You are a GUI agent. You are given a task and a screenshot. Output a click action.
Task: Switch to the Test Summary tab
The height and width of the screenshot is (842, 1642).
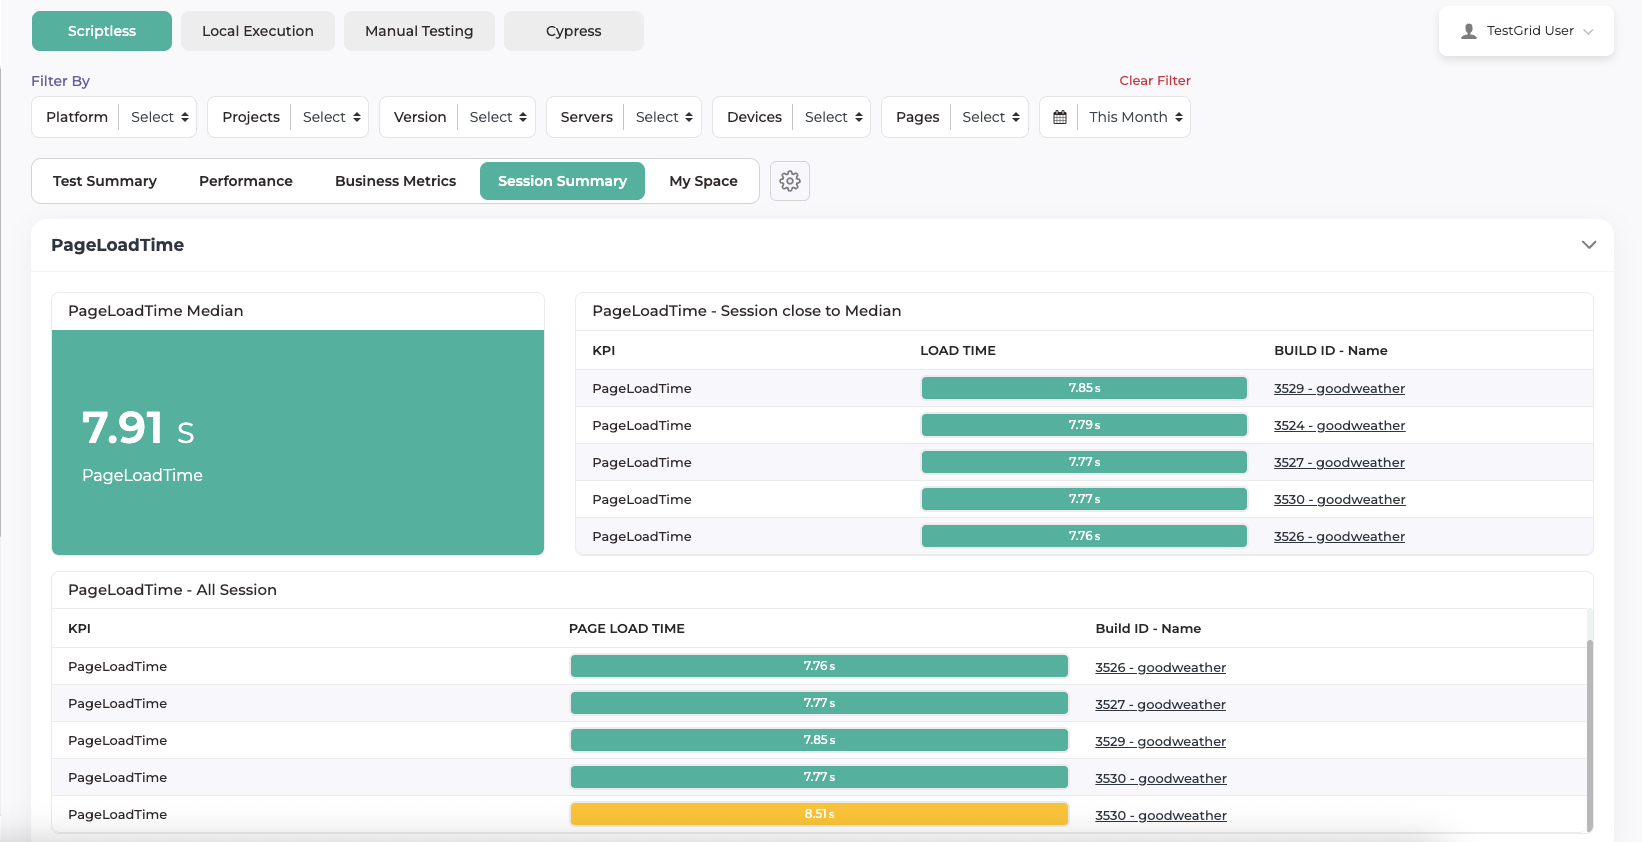105,181
